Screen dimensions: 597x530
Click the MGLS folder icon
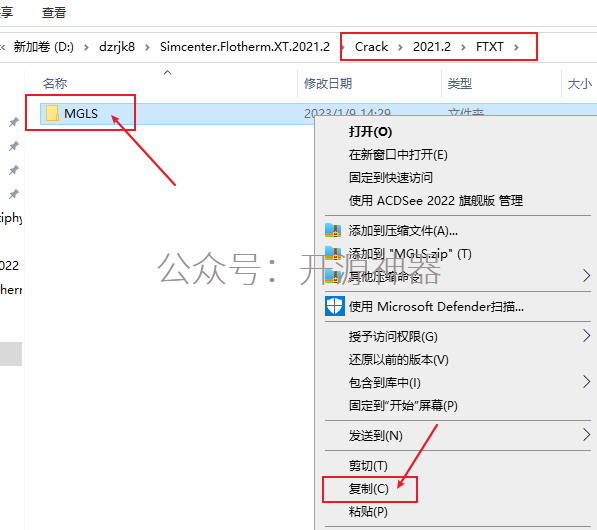52,113
